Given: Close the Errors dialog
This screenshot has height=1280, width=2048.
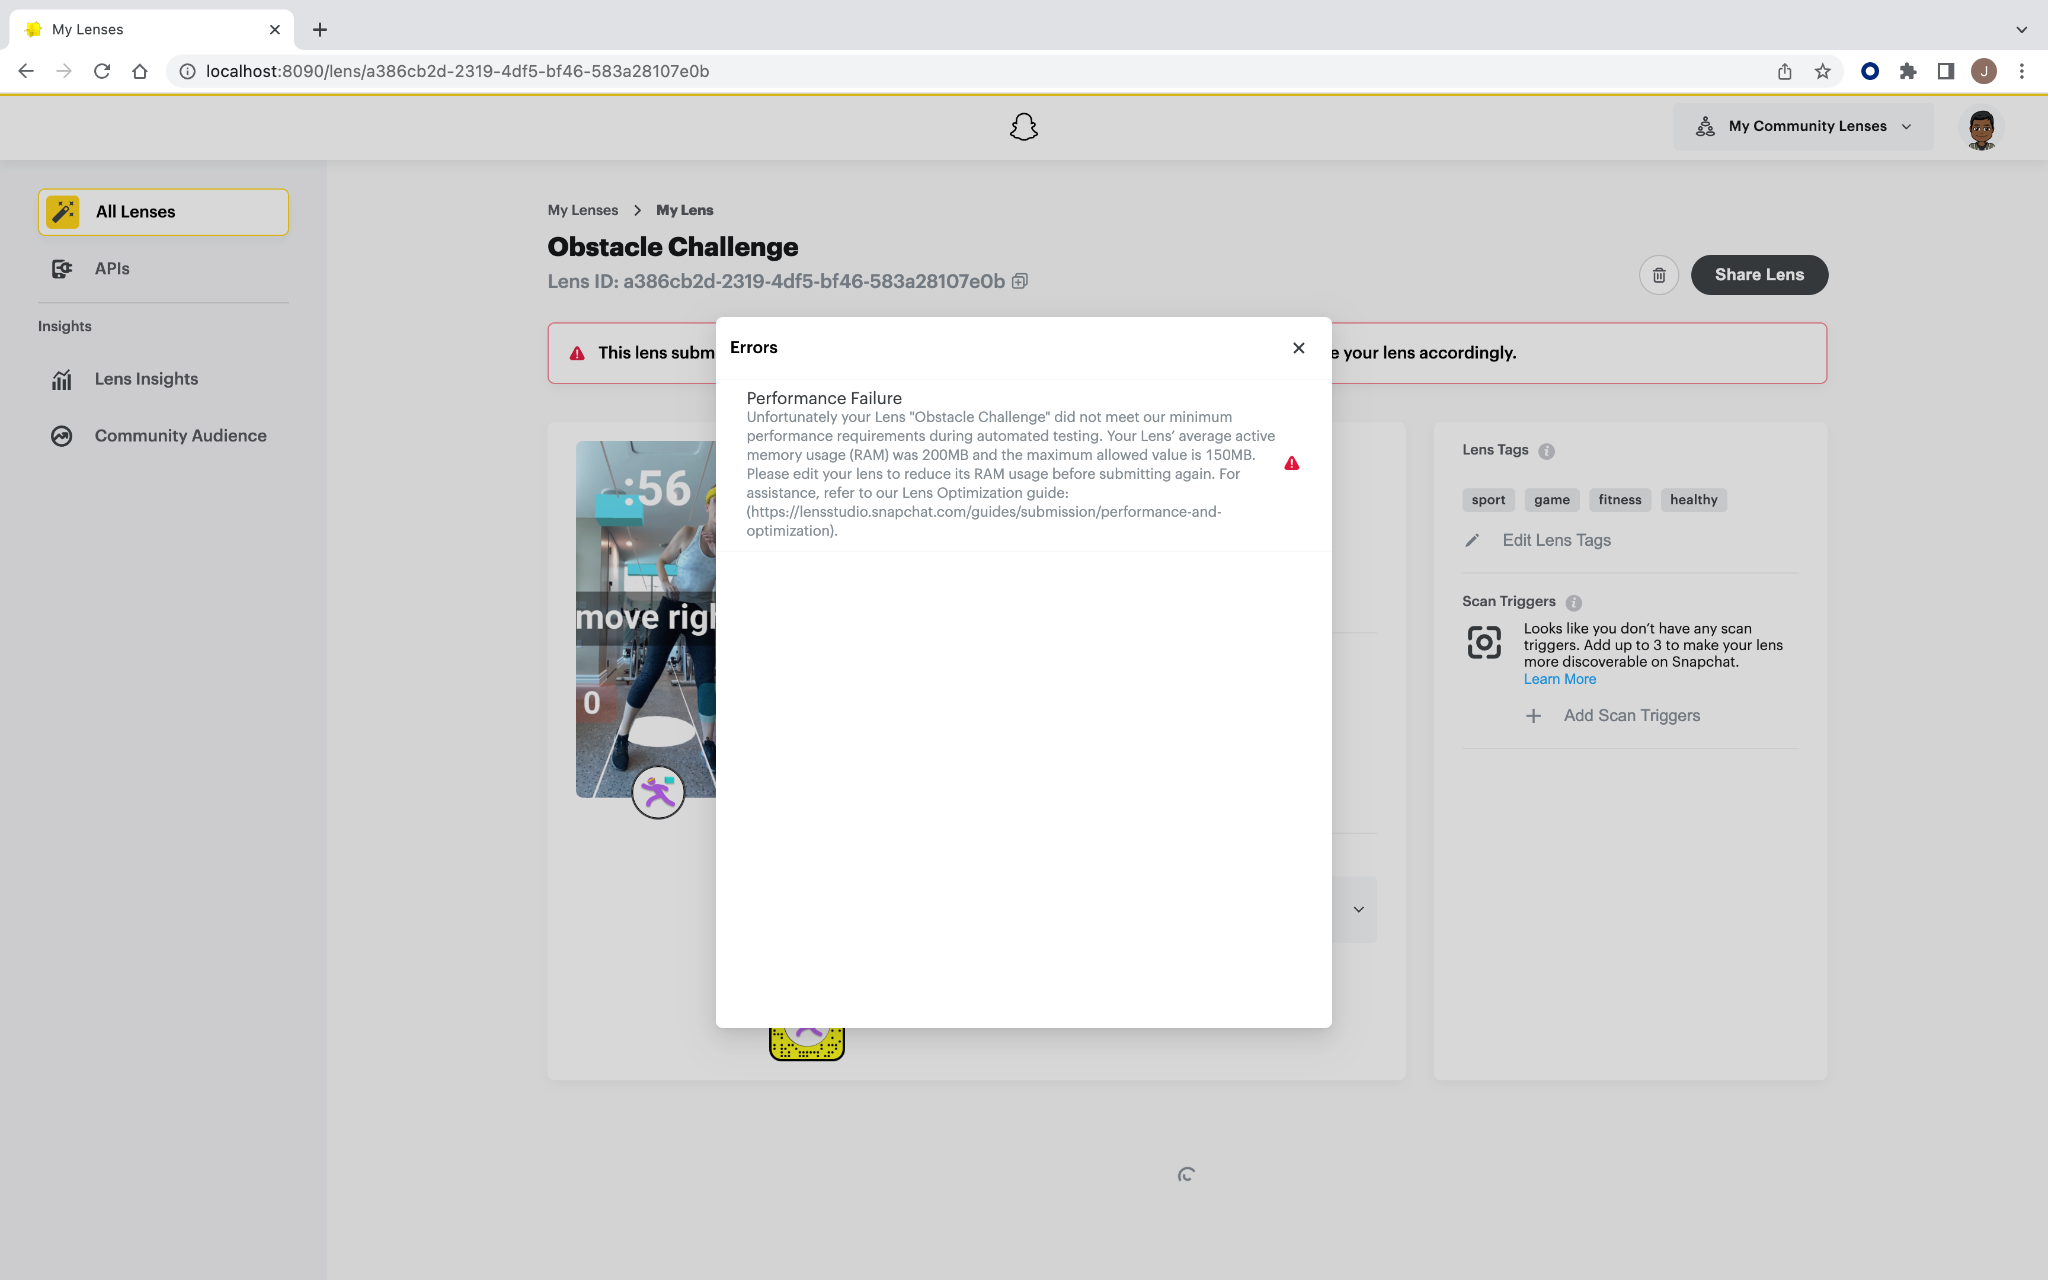Looking at the screenshot, I should click(x=1298, y=347).
